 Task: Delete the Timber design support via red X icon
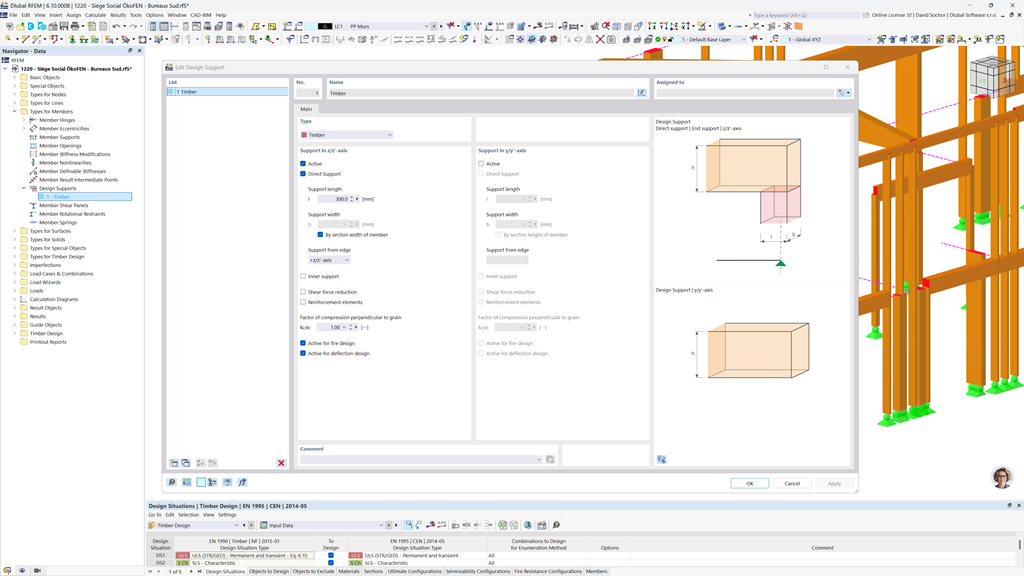pyautogui.click(x=281, y=461)
